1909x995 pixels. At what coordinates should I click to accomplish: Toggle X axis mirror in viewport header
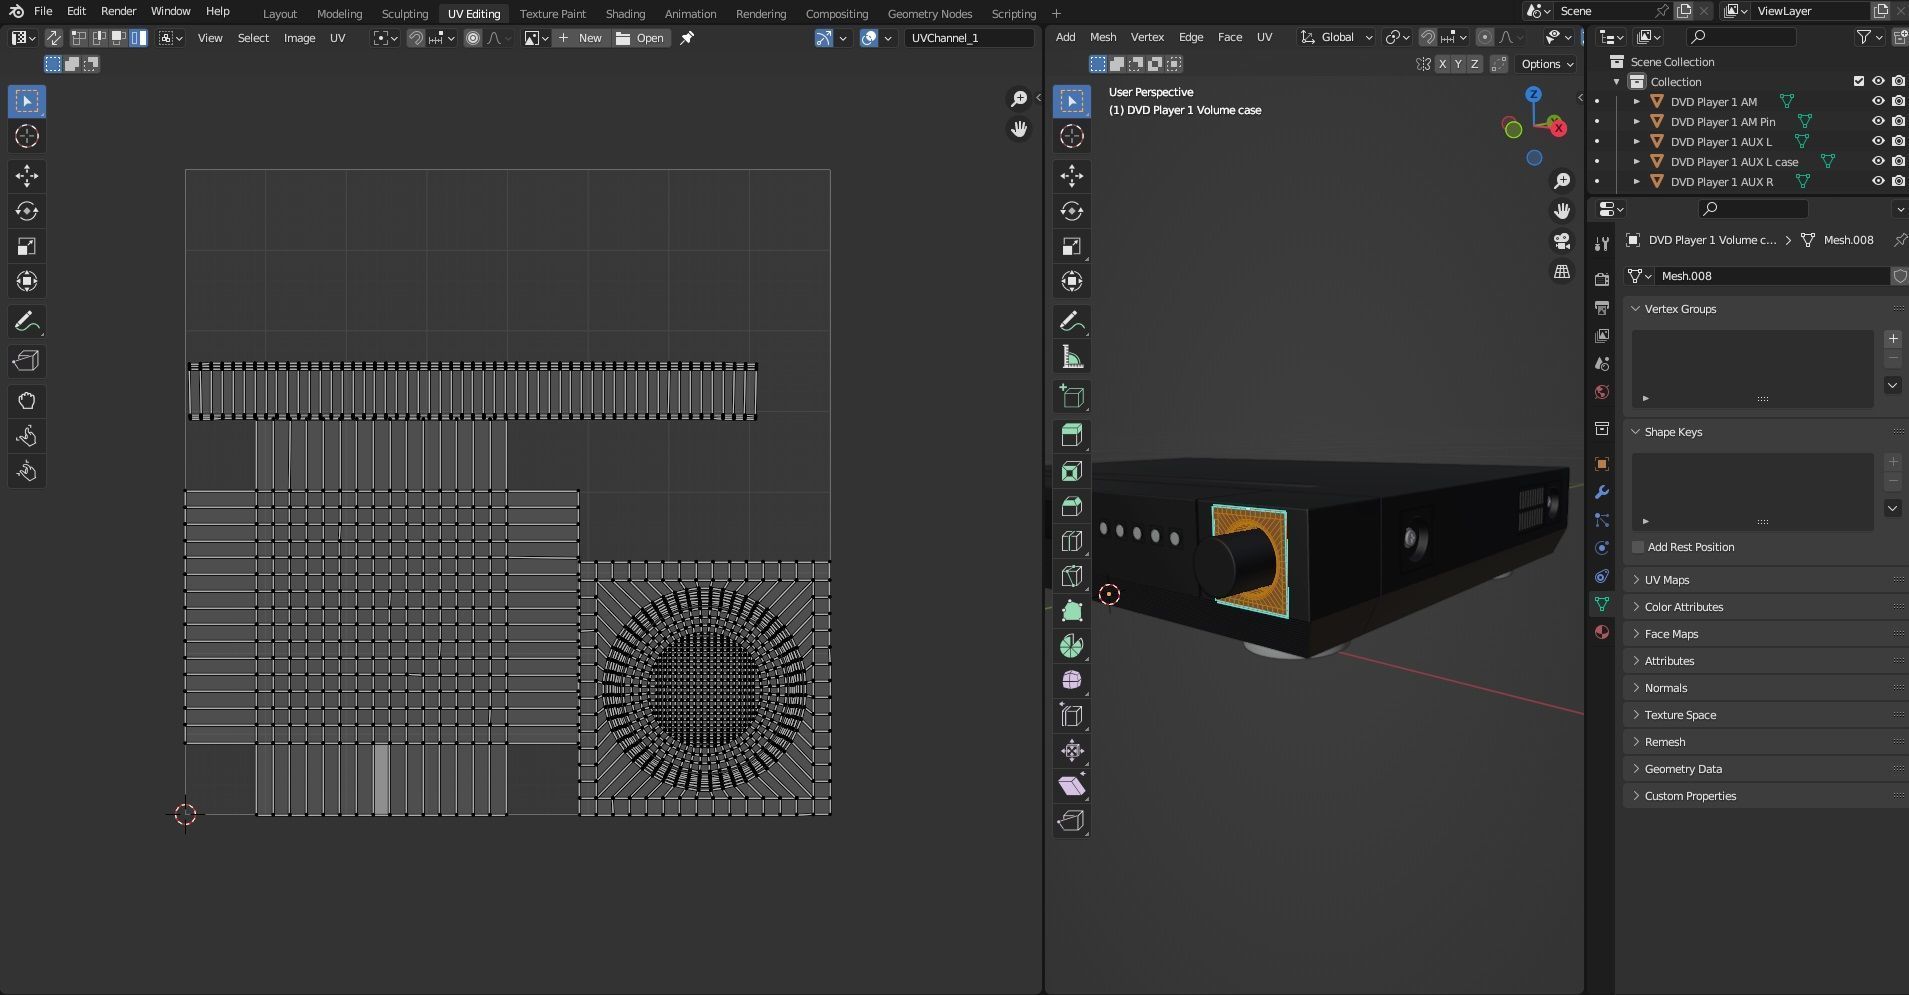[1442, 64]
